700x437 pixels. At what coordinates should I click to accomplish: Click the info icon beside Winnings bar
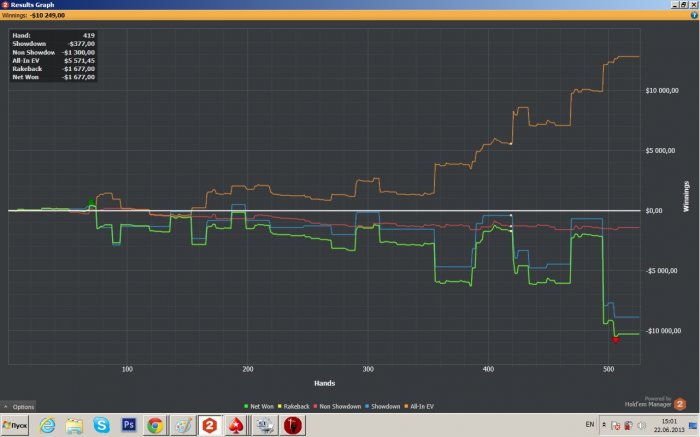pos(694,15)
